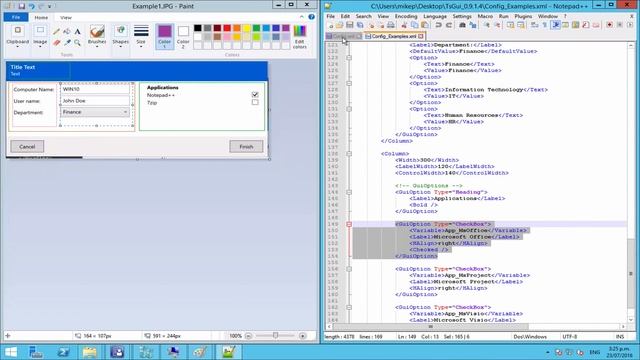This screenshot has height=360, width=640.
Task: Click the Save All icon in Notepad++ toolbar
Action: pyautogui.click(x=360, y=25)
